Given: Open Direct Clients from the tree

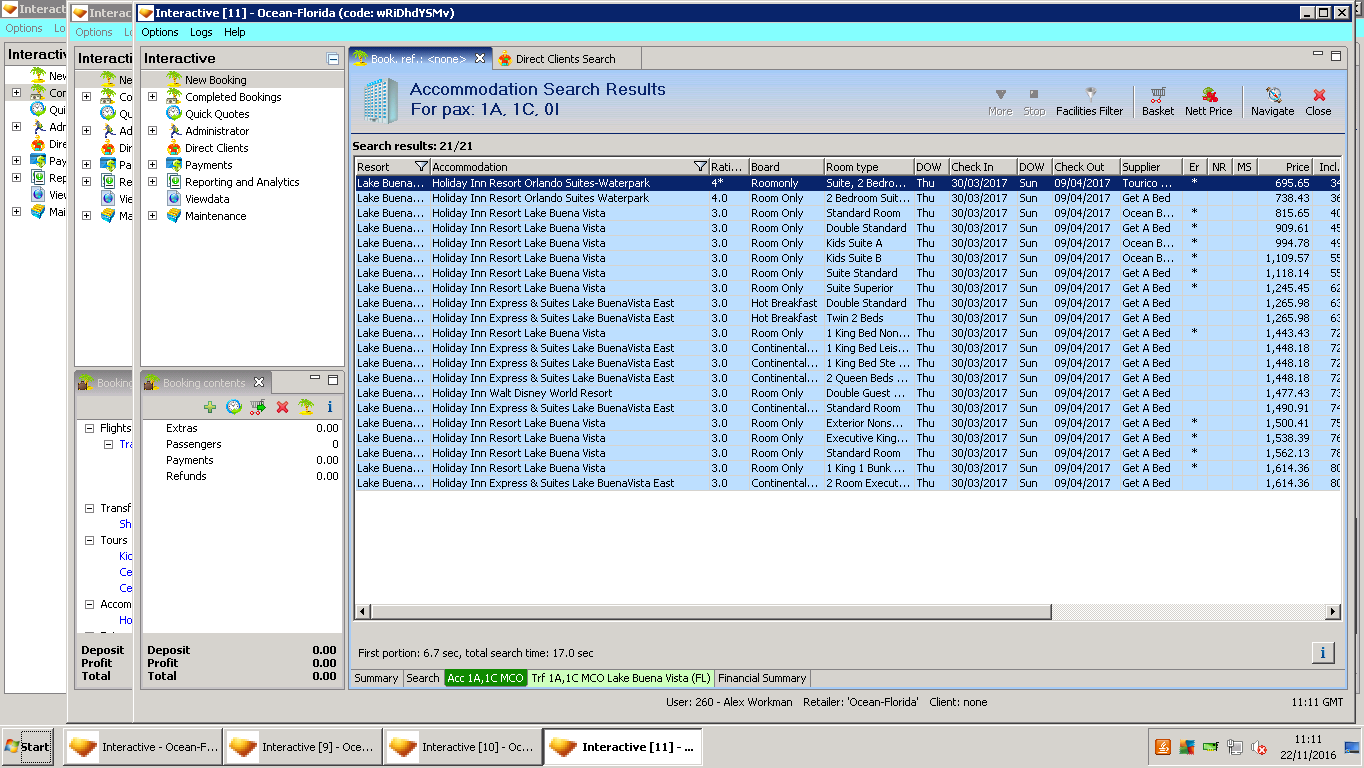Looking at the screenshot, I should (x=216, y=148).
